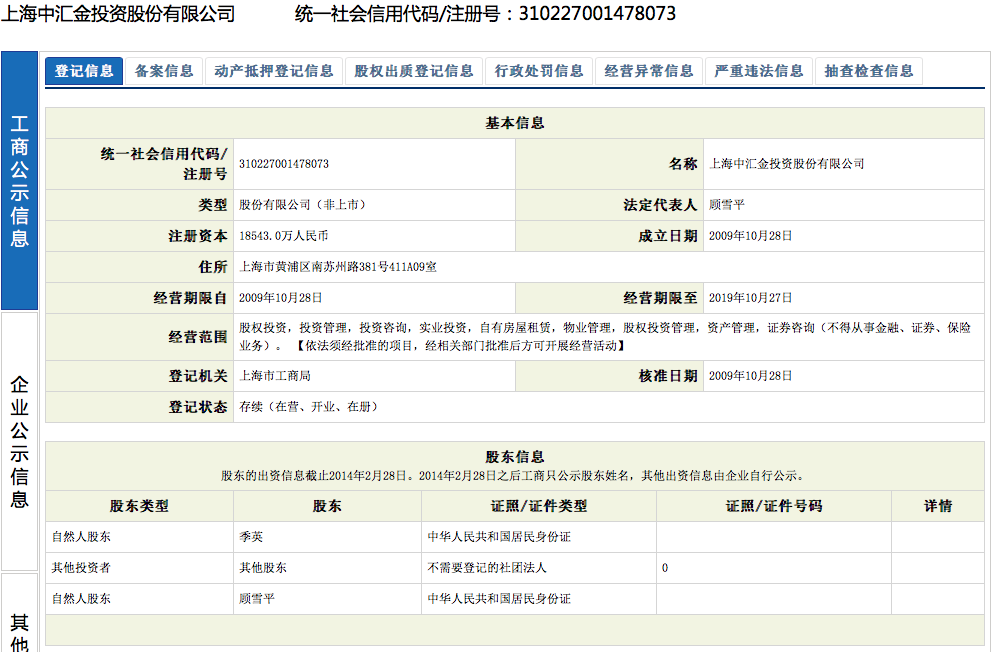Open the 备案信息 tab
The height and width of the screenshot is (652, 993).
pos(164,71)
